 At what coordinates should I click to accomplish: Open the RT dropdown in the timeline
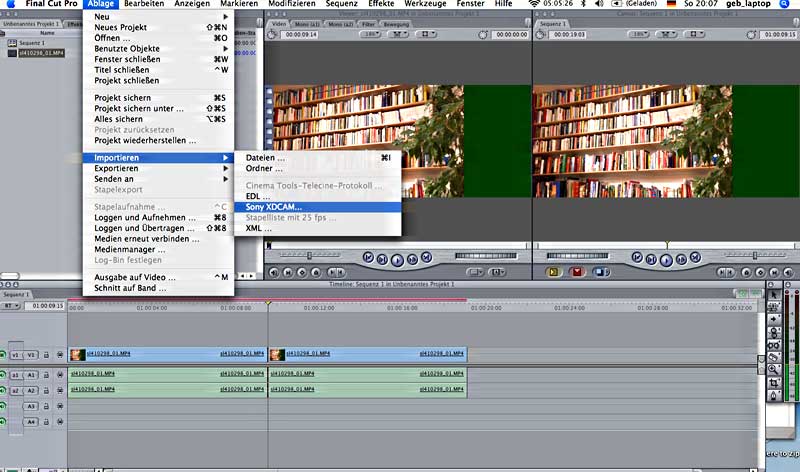coord(12,306)
